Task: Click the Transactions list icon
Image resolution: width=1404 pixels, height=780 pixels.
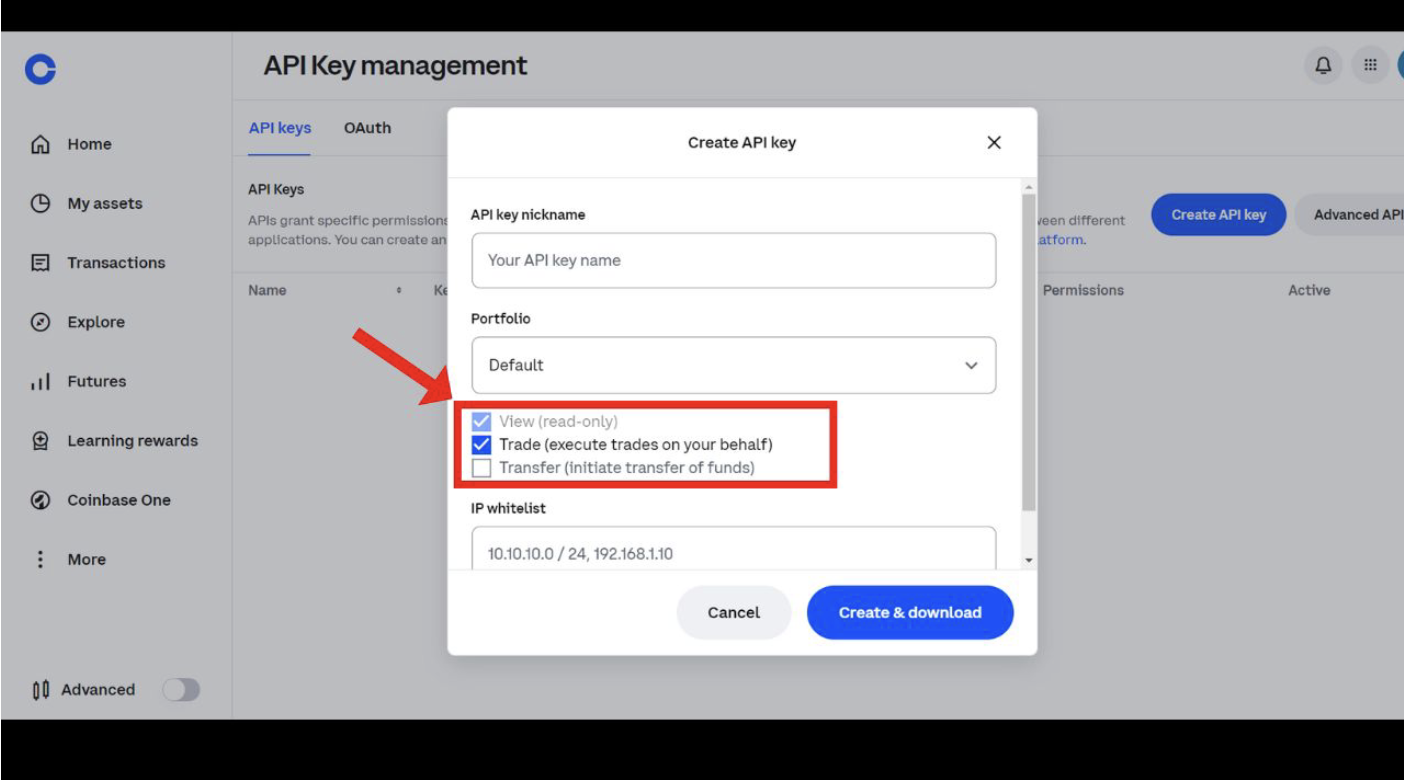Action: 41,263
